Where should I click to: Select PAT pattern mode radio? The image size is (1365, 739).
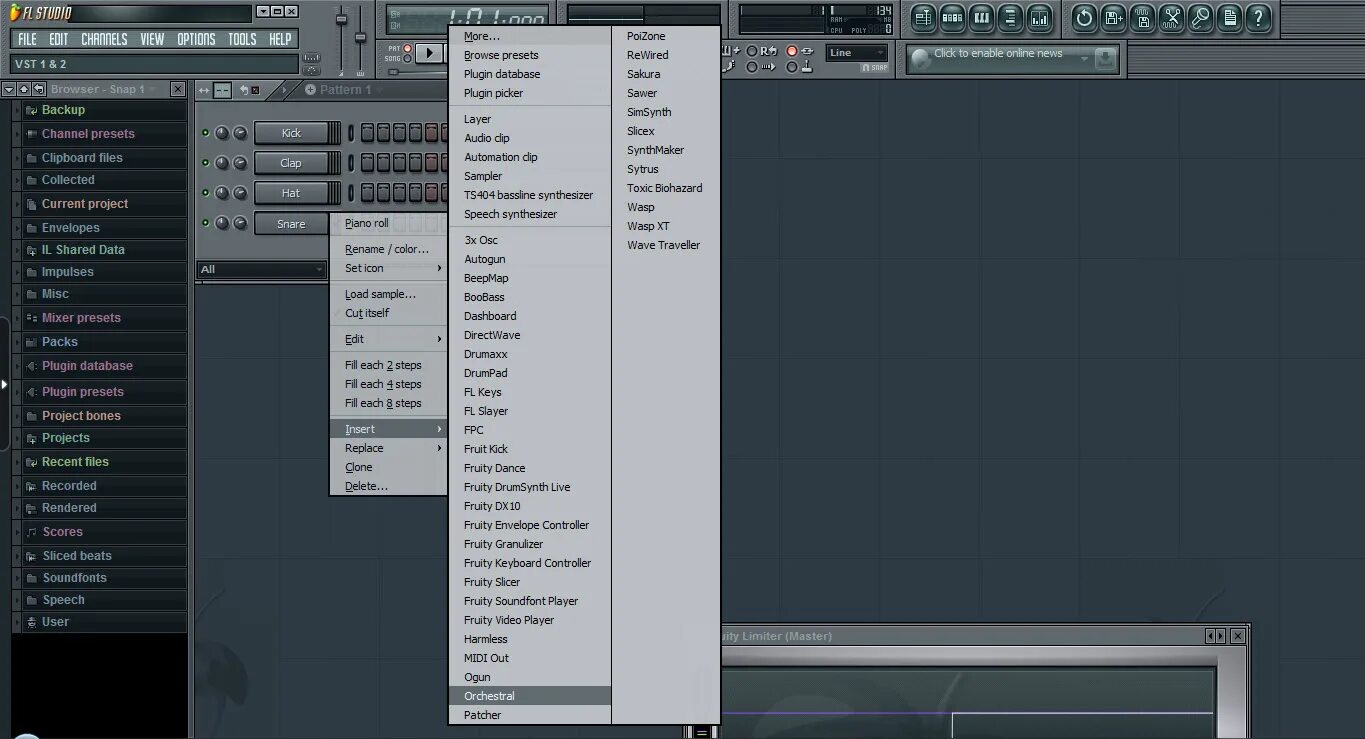pos(407,48)
